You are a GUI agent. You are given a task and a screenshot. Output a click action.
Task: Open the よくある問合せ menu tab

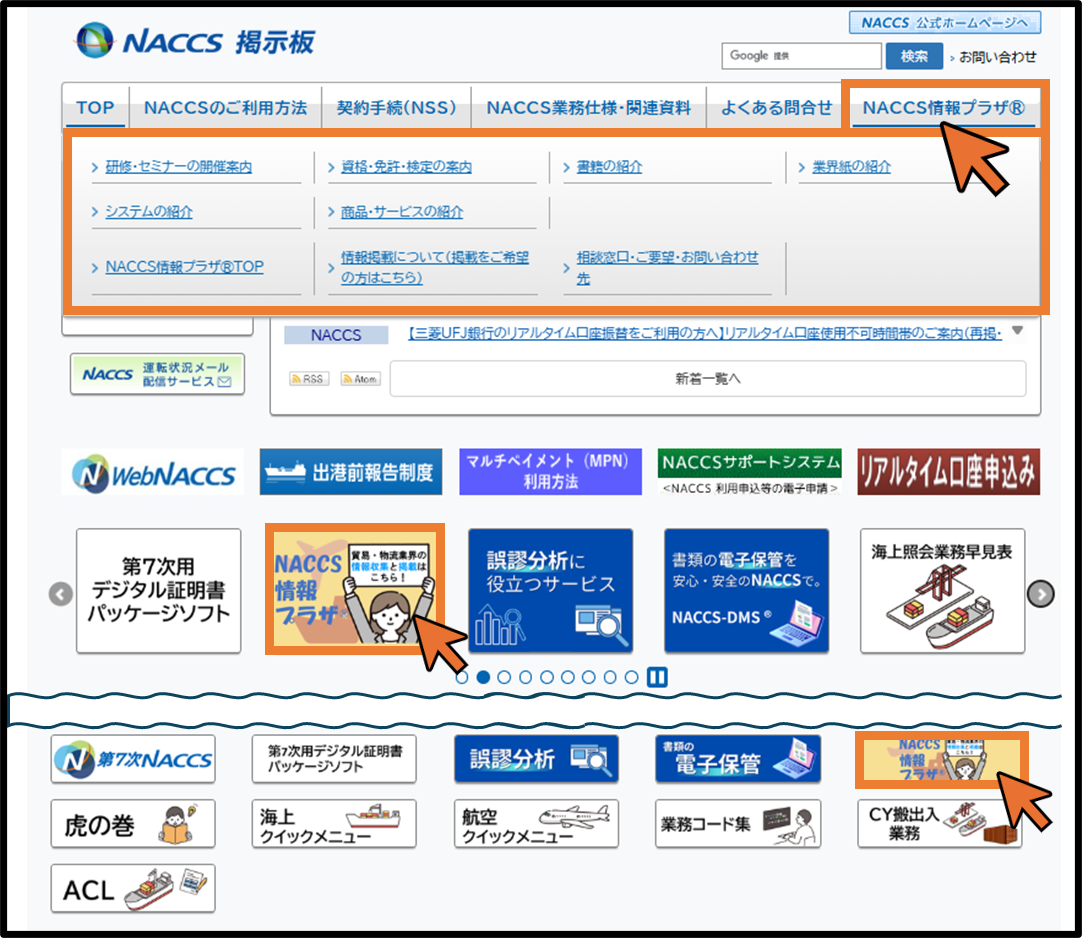(x=776, y=108)
